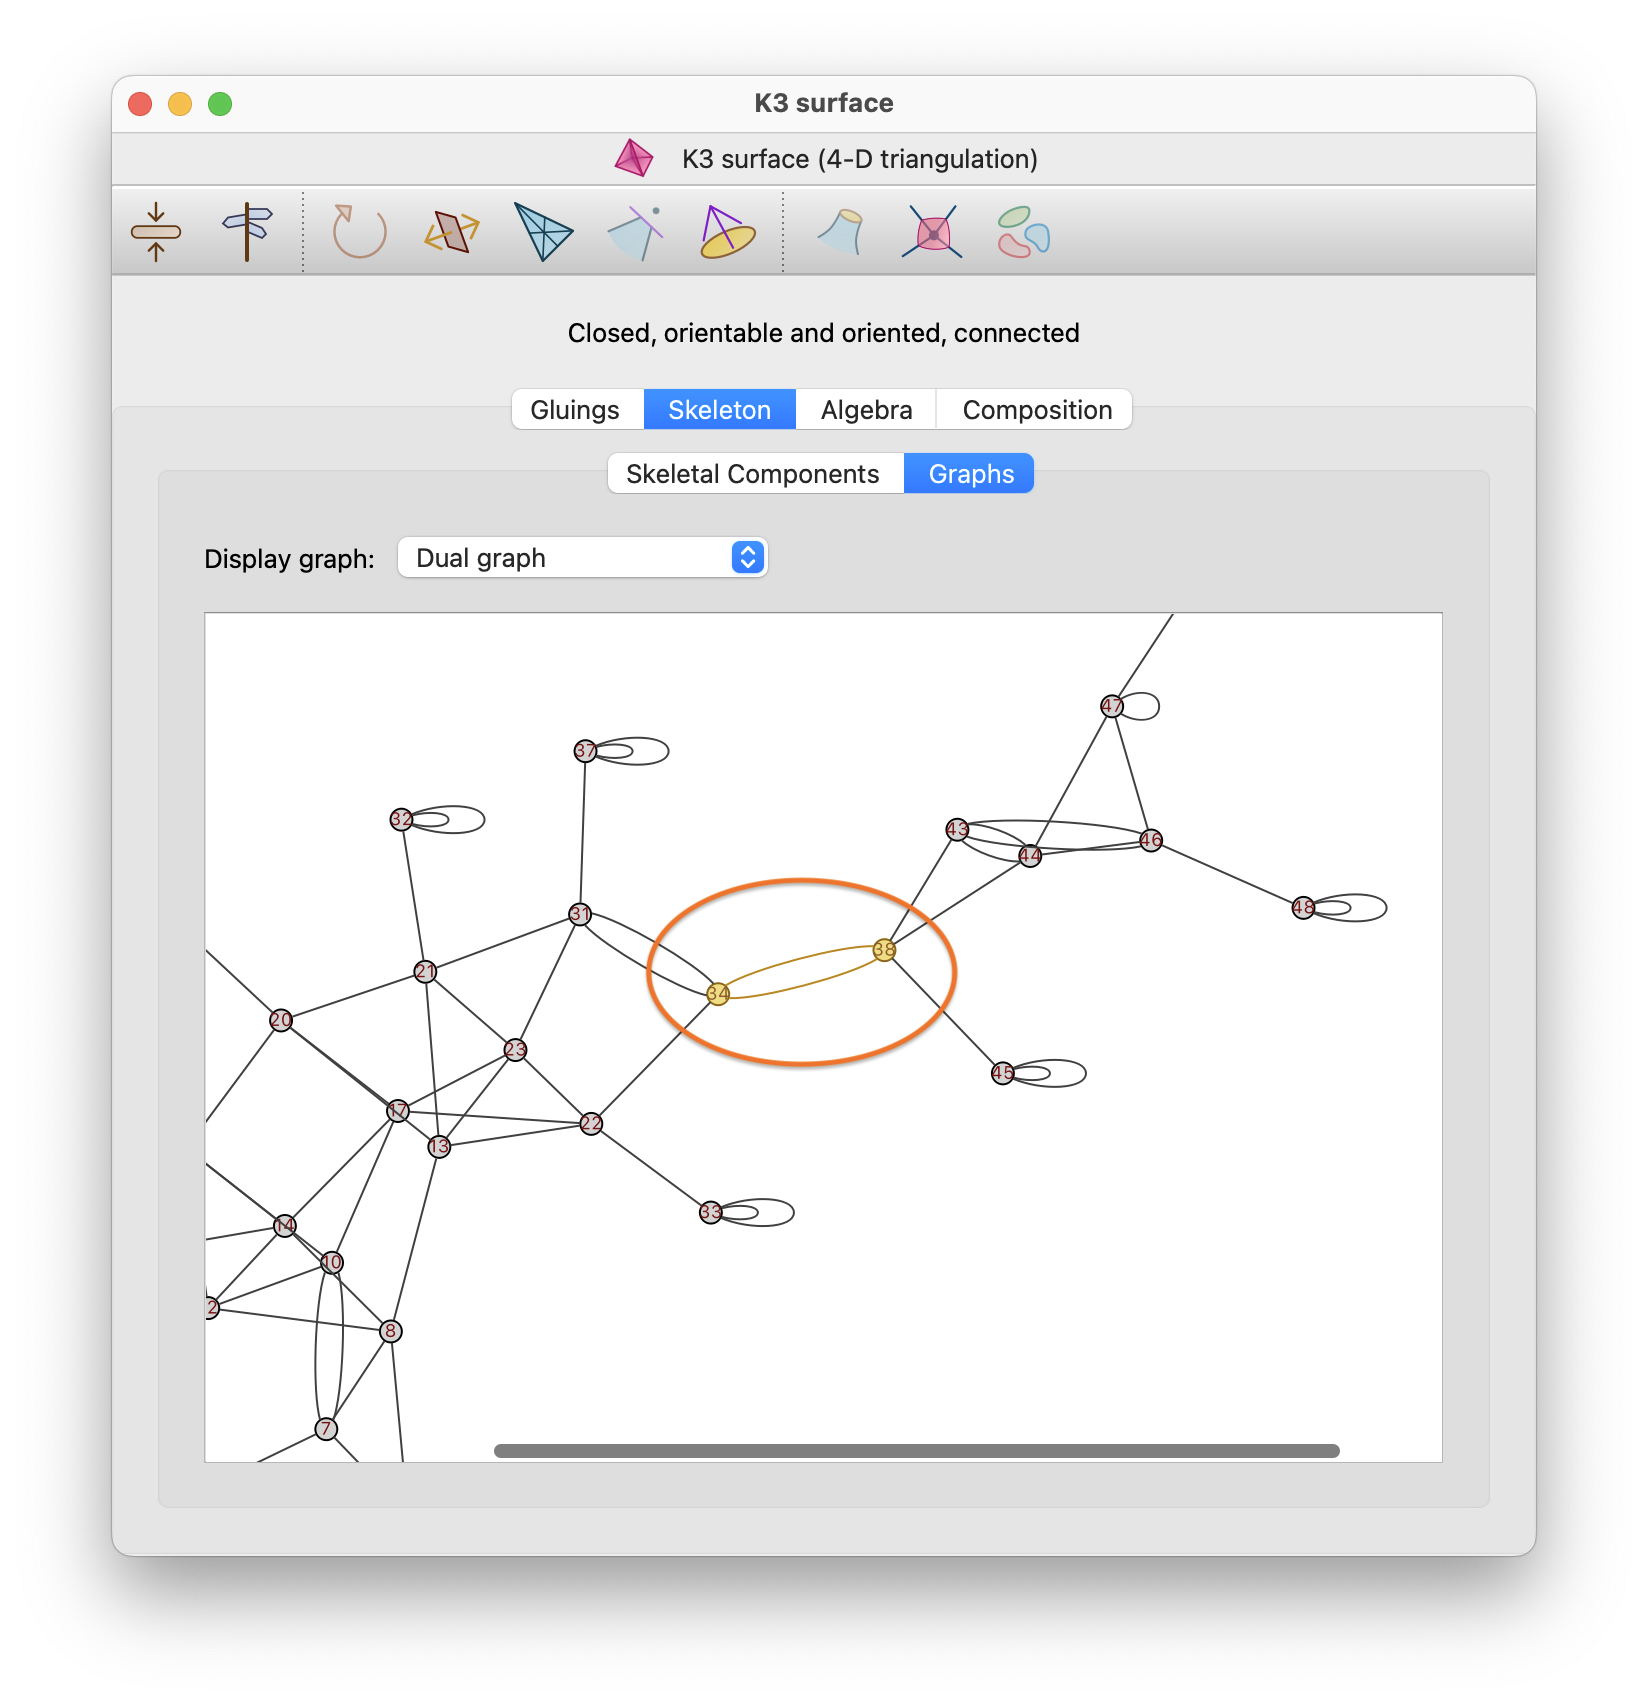1648x1704 pixels.
Task: Select the Skeletal Components sub-tab
Action: pos(752,474)
